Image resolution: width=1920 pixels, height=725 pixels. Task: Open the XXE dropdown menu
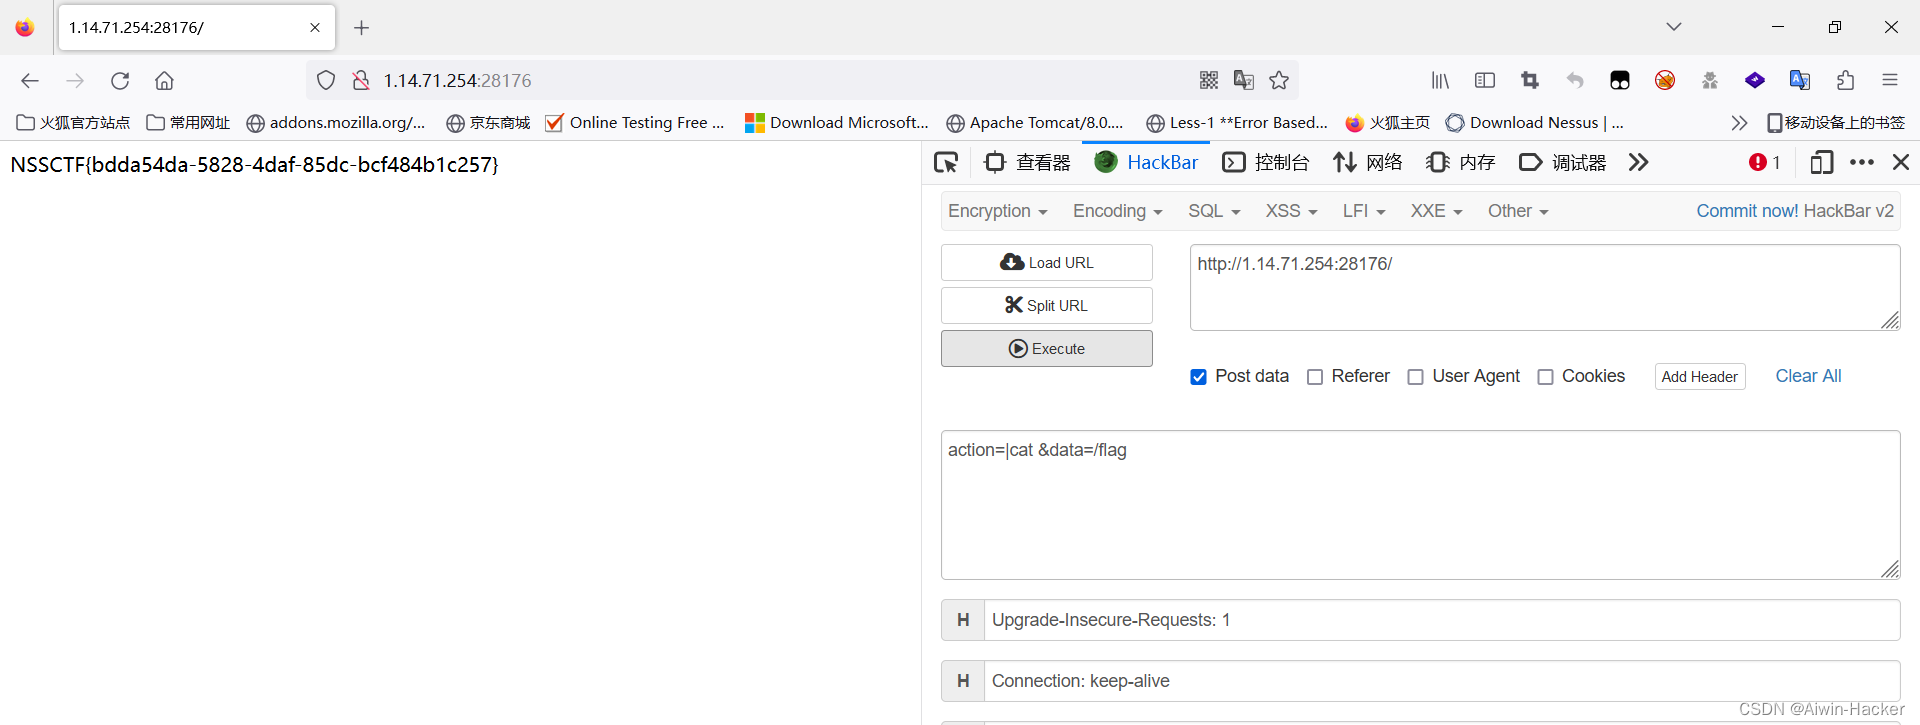(1436, 211)
